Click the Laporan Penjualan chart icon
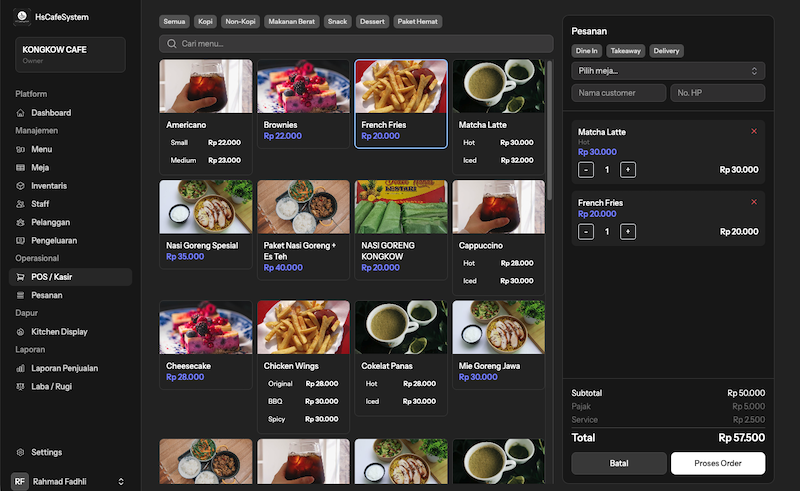Screen dimensions: 800x491 pos(21,368)
